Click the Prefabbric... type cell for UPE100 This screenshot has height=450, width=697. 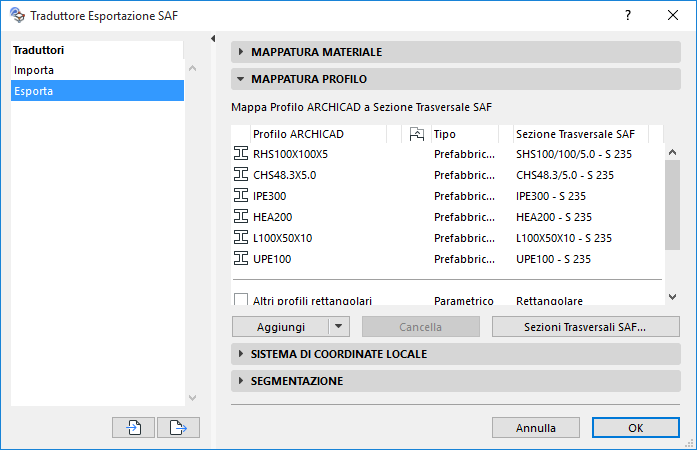[465, 259]
